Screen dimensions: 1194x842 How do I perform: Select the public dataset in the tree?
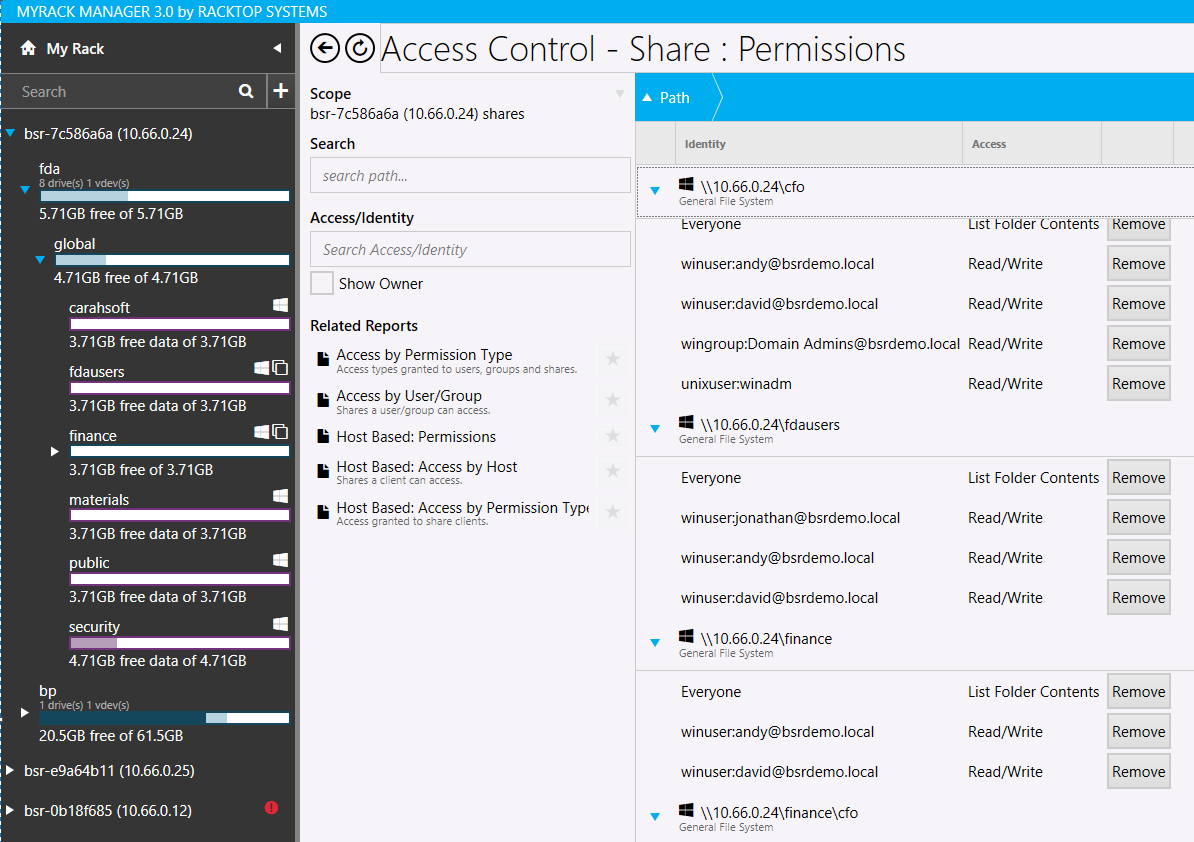[89, 563]
